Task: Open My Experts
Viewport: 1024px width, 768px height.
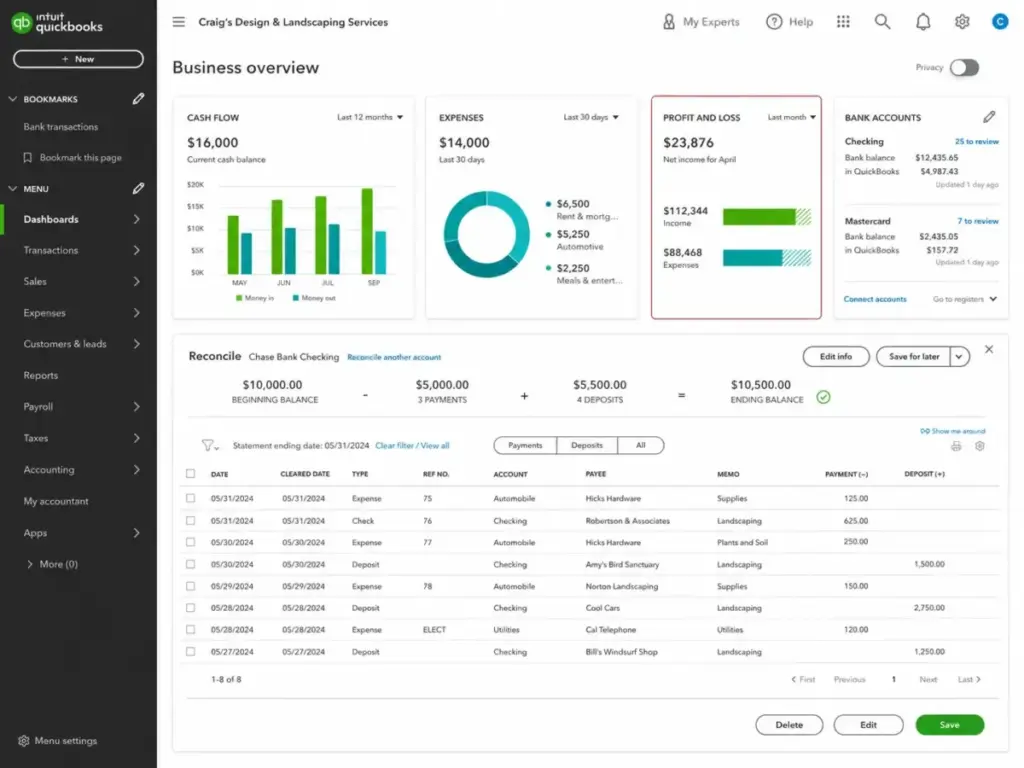Action: [x=701, y=22]
